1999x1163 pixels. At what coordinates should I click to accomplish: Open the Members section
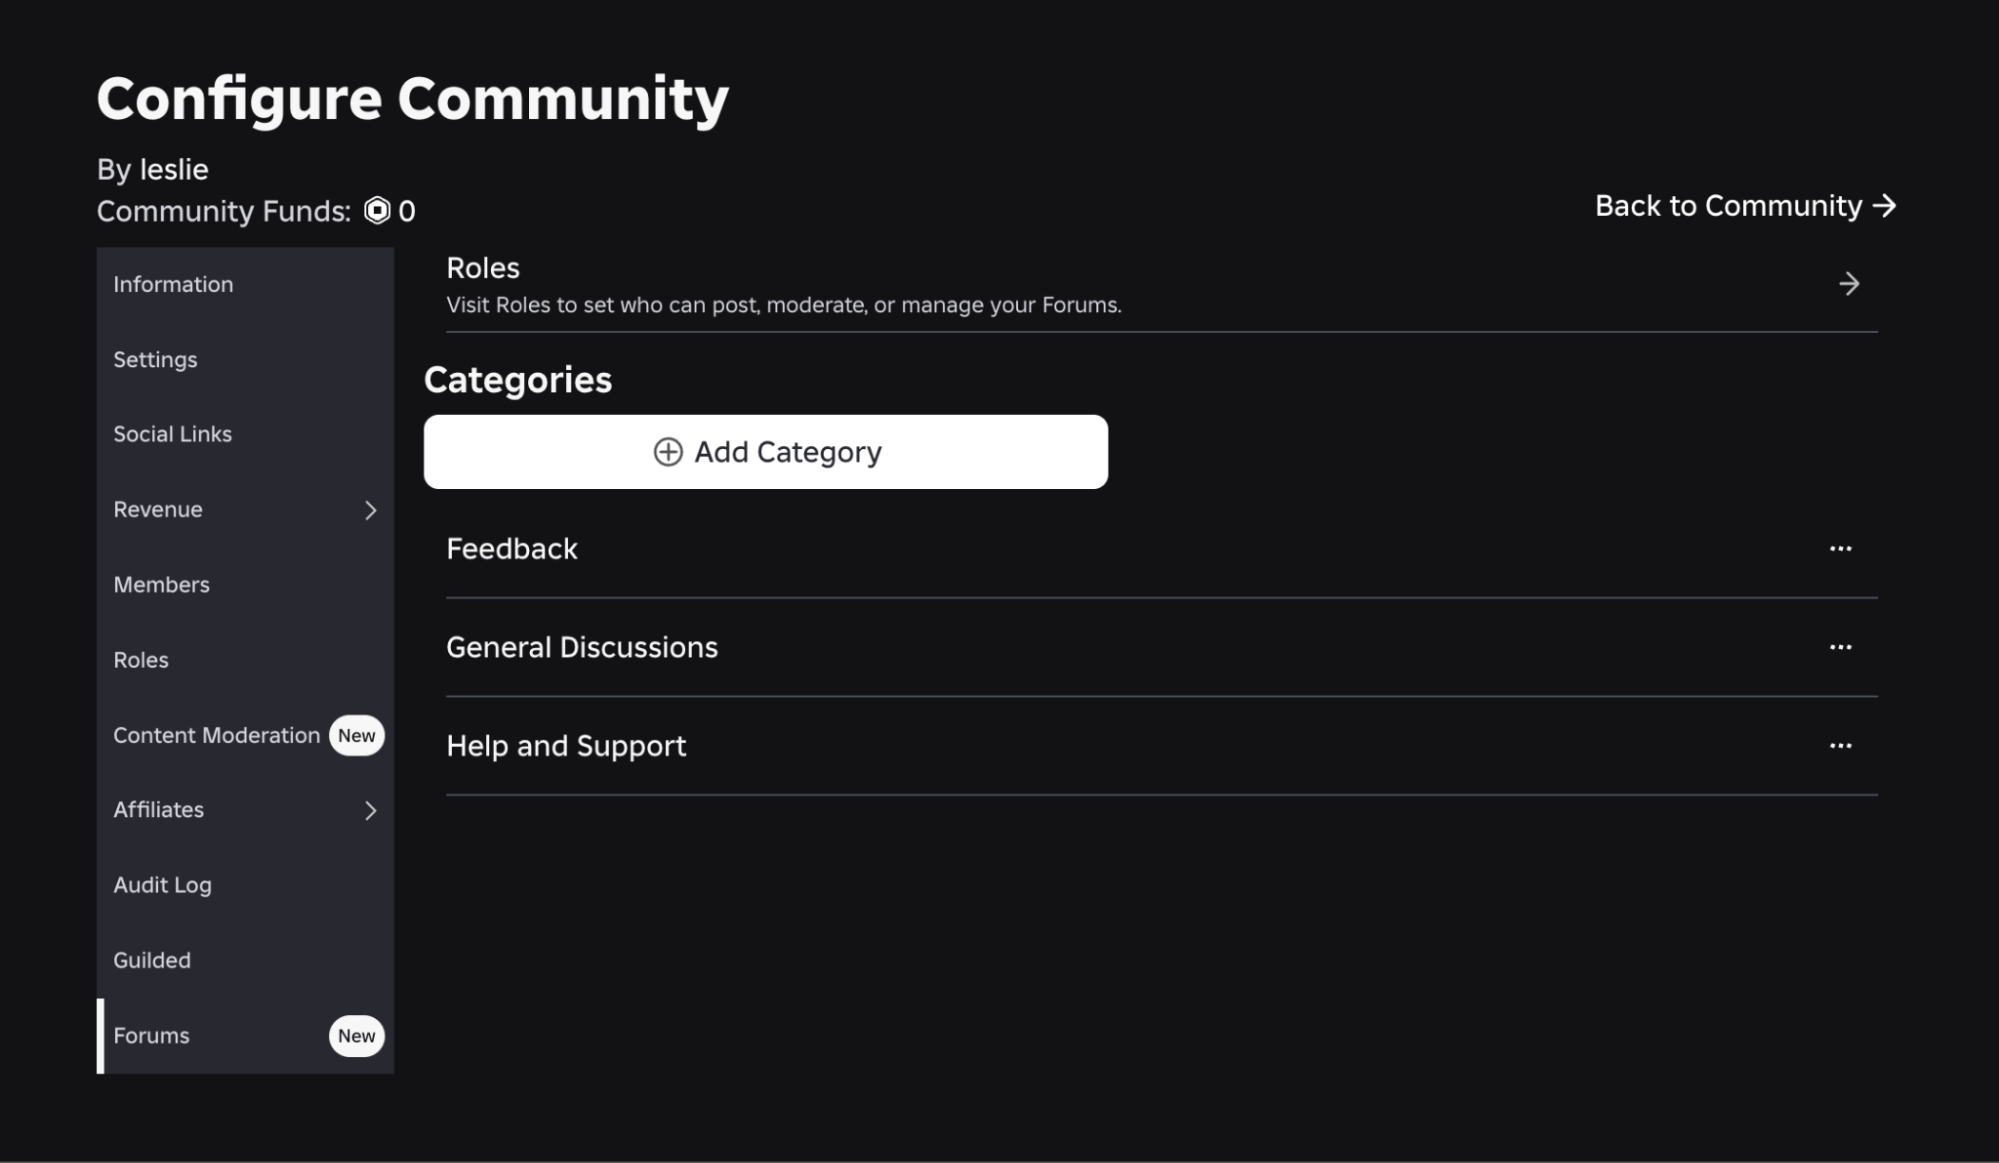pyautogui.click(x=161, y=584)
